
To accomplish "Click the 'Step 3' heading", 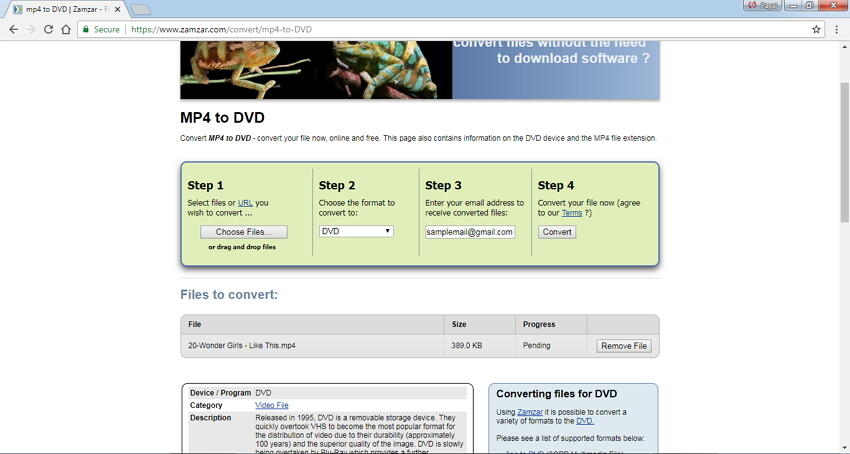I will point(443,186).
